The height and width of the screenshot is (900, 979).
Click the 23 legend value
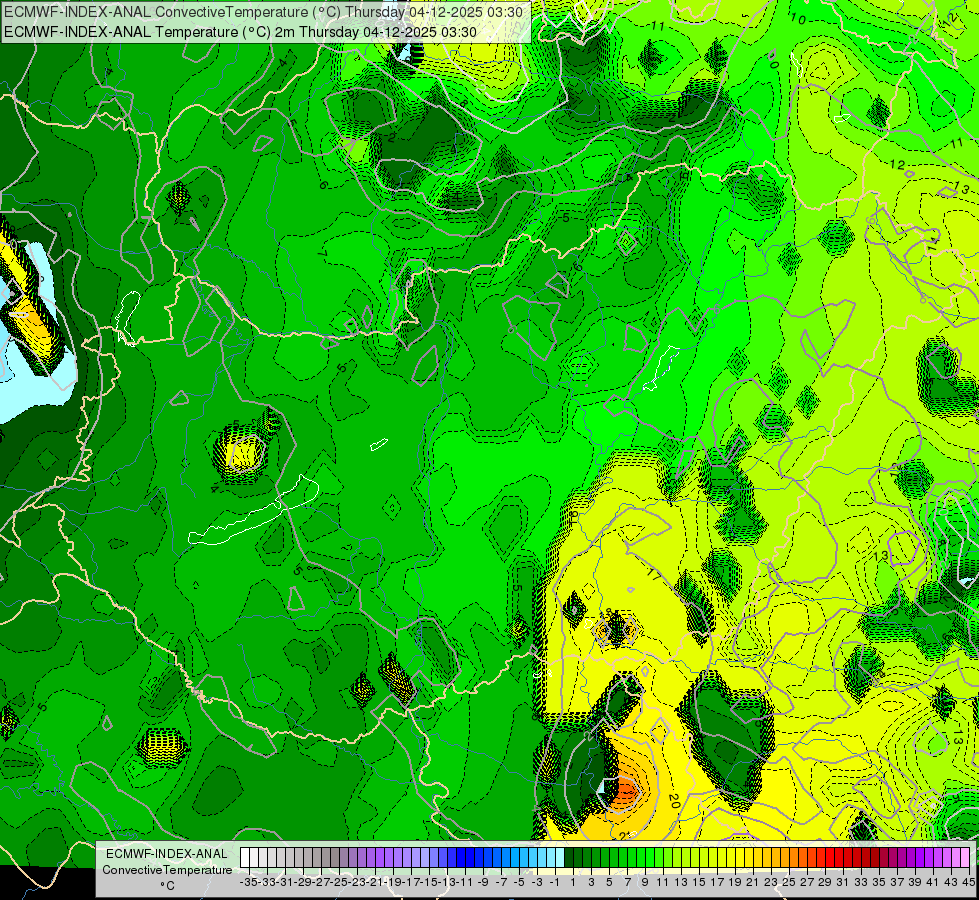[x=771, y=883]
